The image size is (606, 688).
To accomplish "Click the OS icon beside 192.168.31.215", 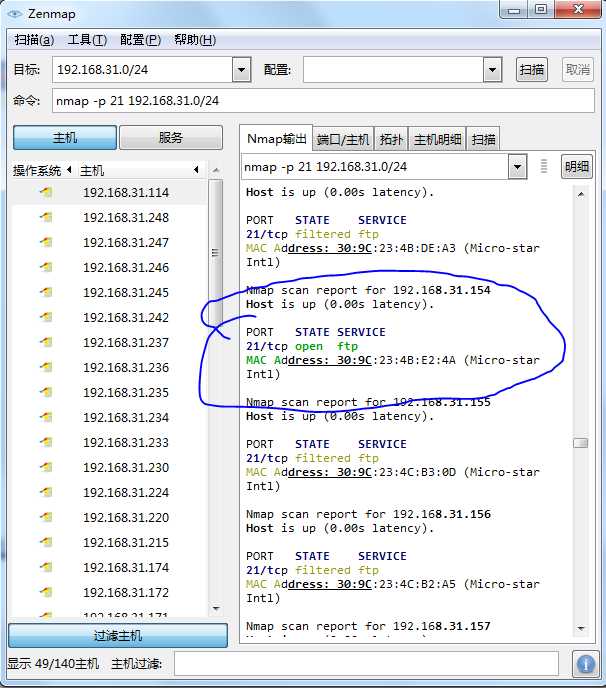I will [47, 542].
